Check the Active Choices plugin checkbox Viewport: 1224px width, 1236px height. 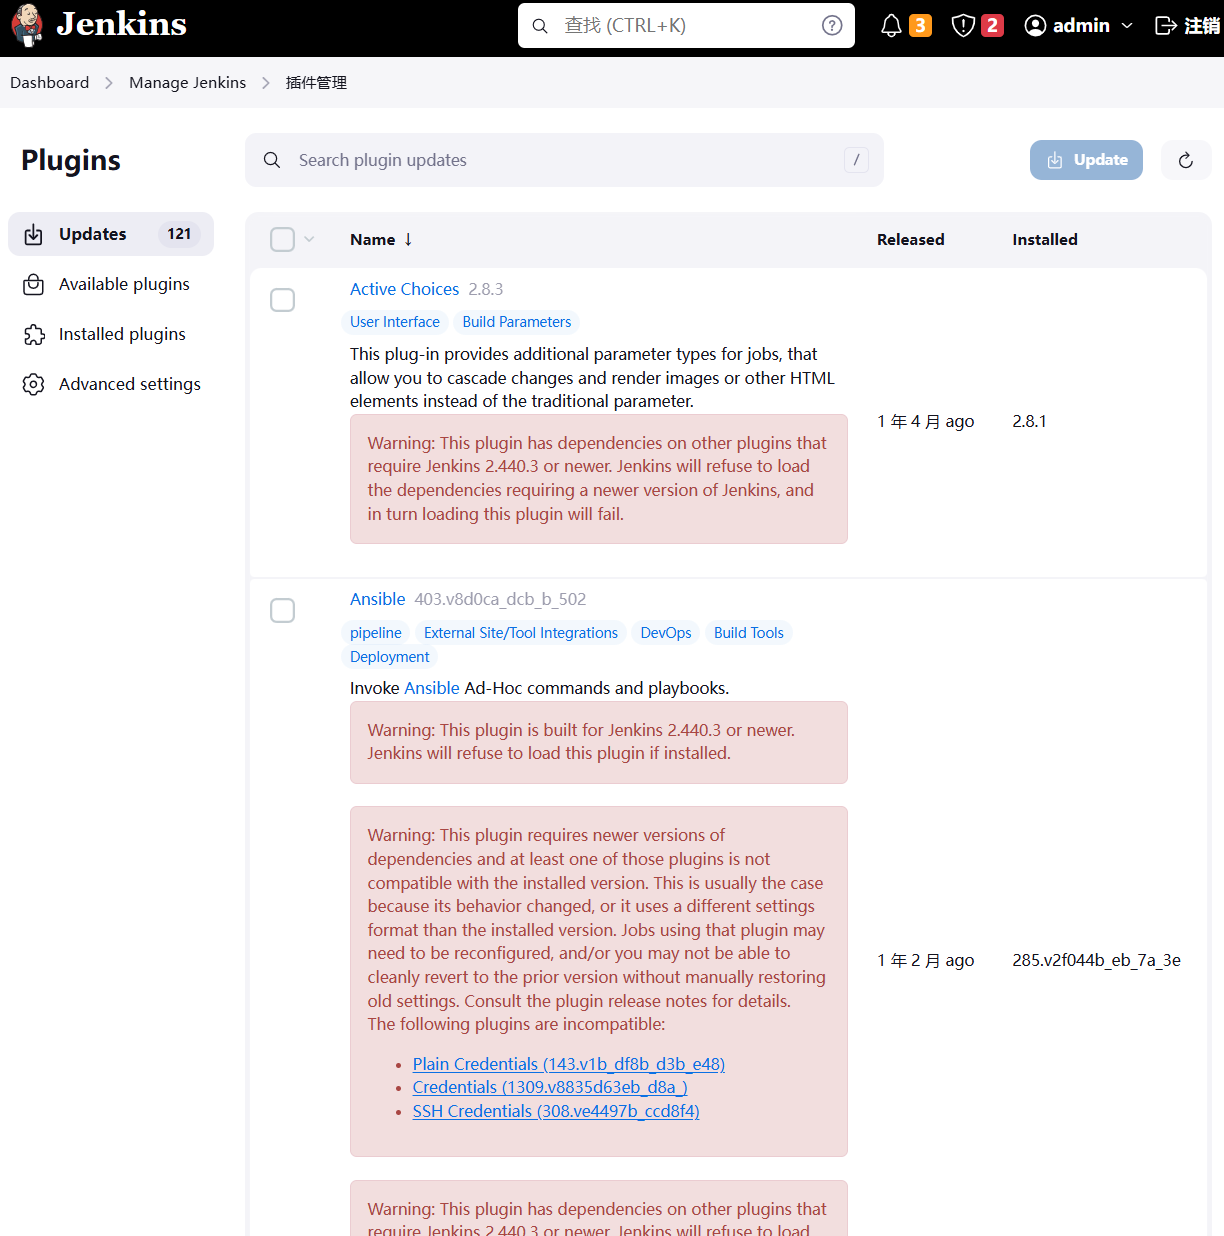(x=283, y=300)
